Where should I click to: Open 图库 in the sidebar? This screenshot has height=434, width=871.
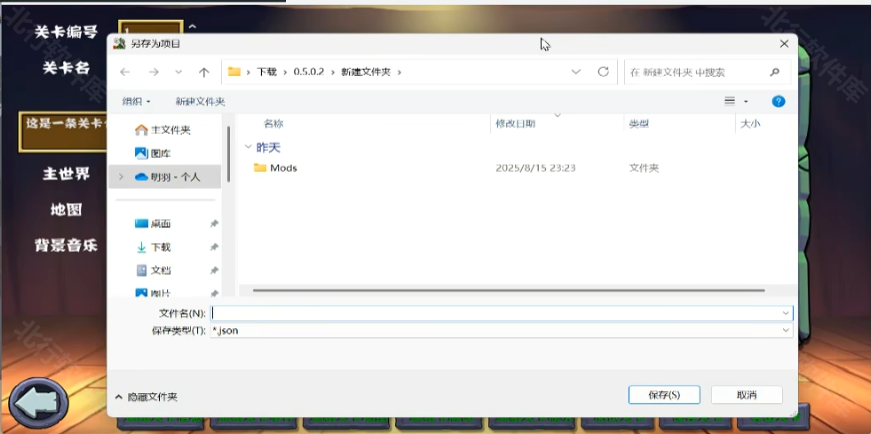tap(160, 153)
